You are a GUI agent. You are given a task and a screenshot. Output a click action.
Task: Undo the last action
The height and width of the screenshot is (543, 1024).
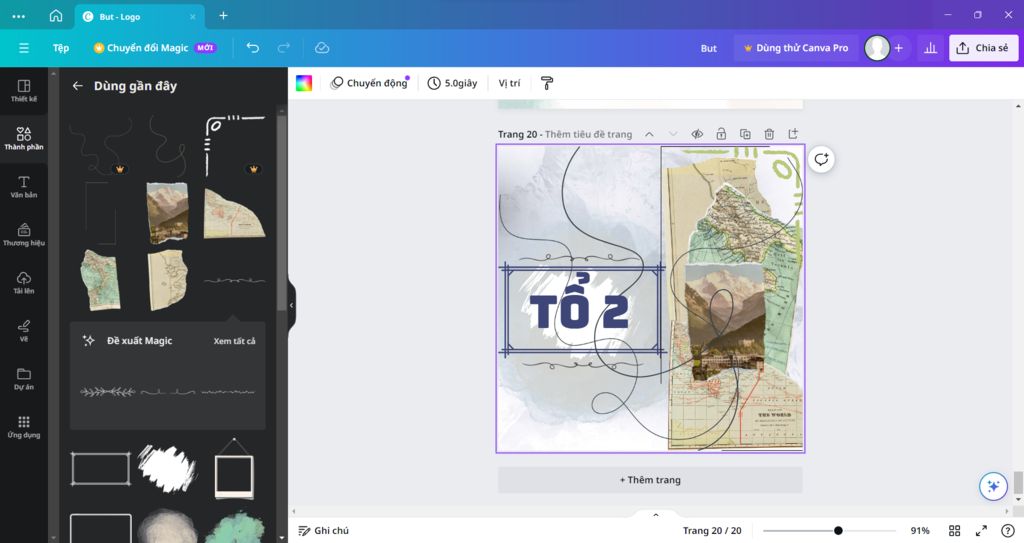pyautogui.click(x=253, y=48)
